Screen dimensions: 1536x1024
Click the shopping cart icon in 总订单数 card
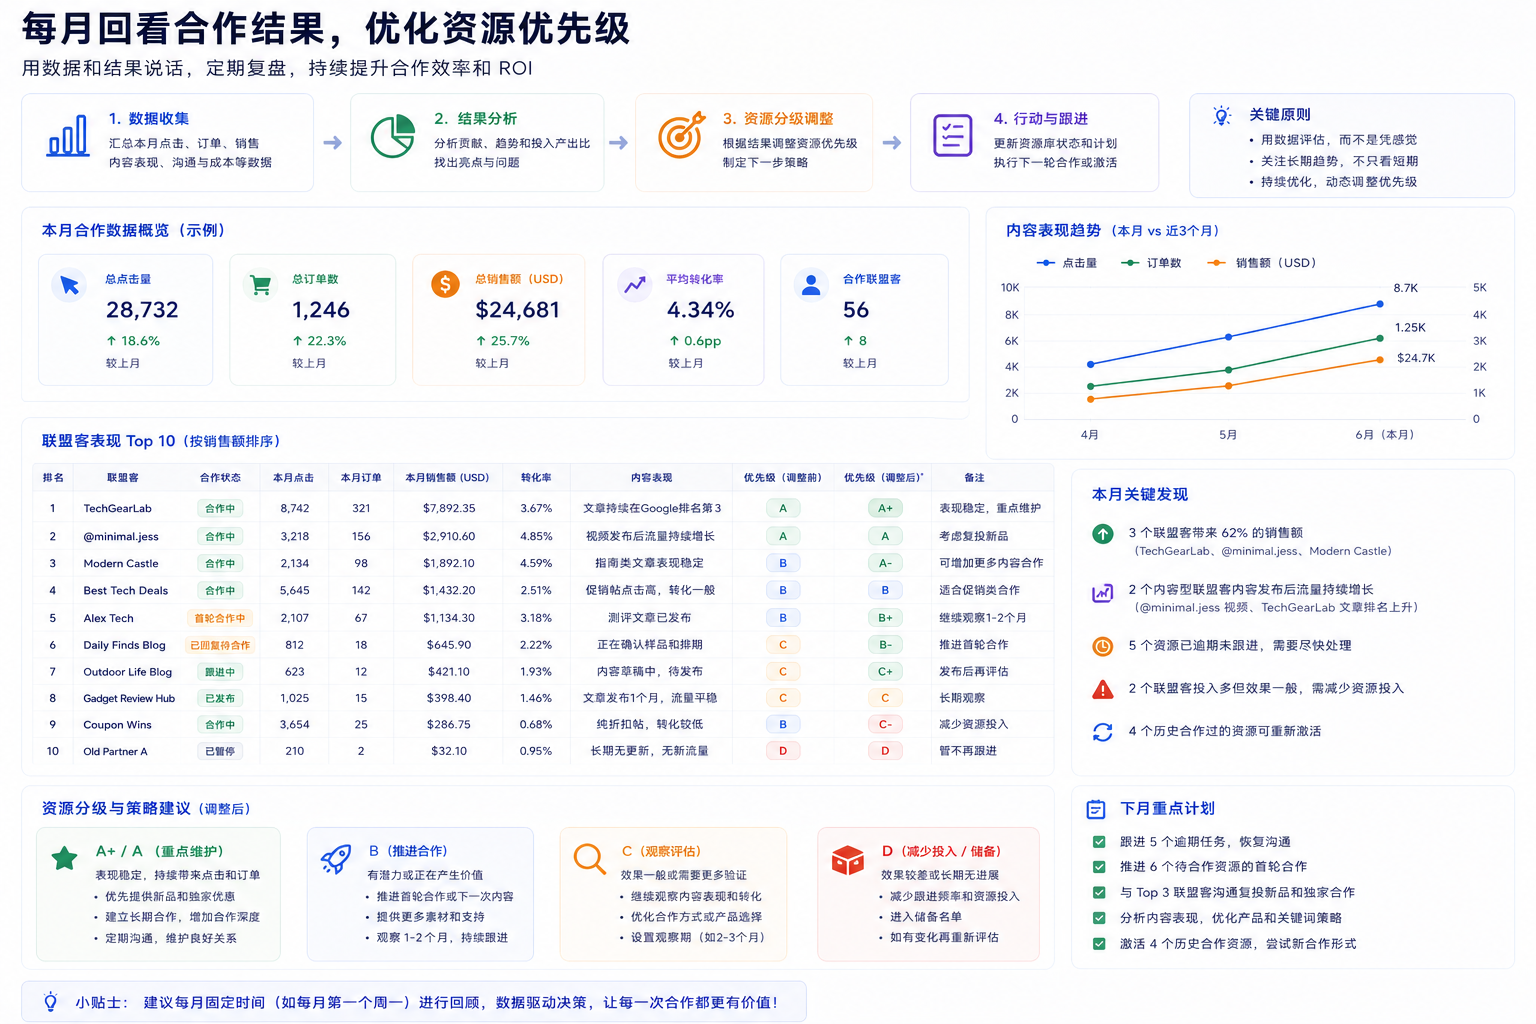[x=260, y=285]
